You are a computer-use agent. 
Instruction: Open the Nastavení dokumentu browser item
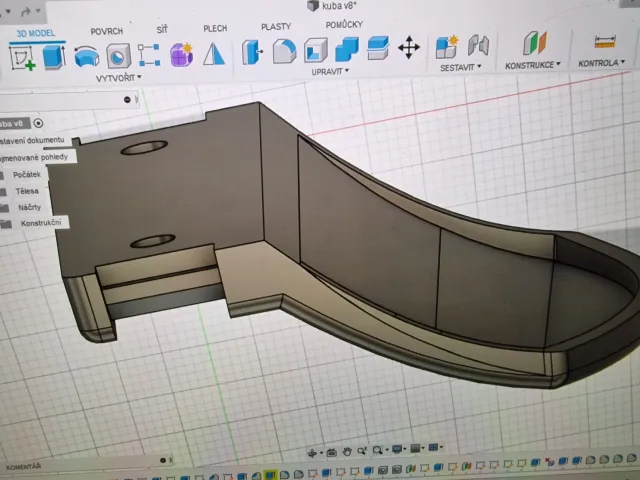[32, 141]
